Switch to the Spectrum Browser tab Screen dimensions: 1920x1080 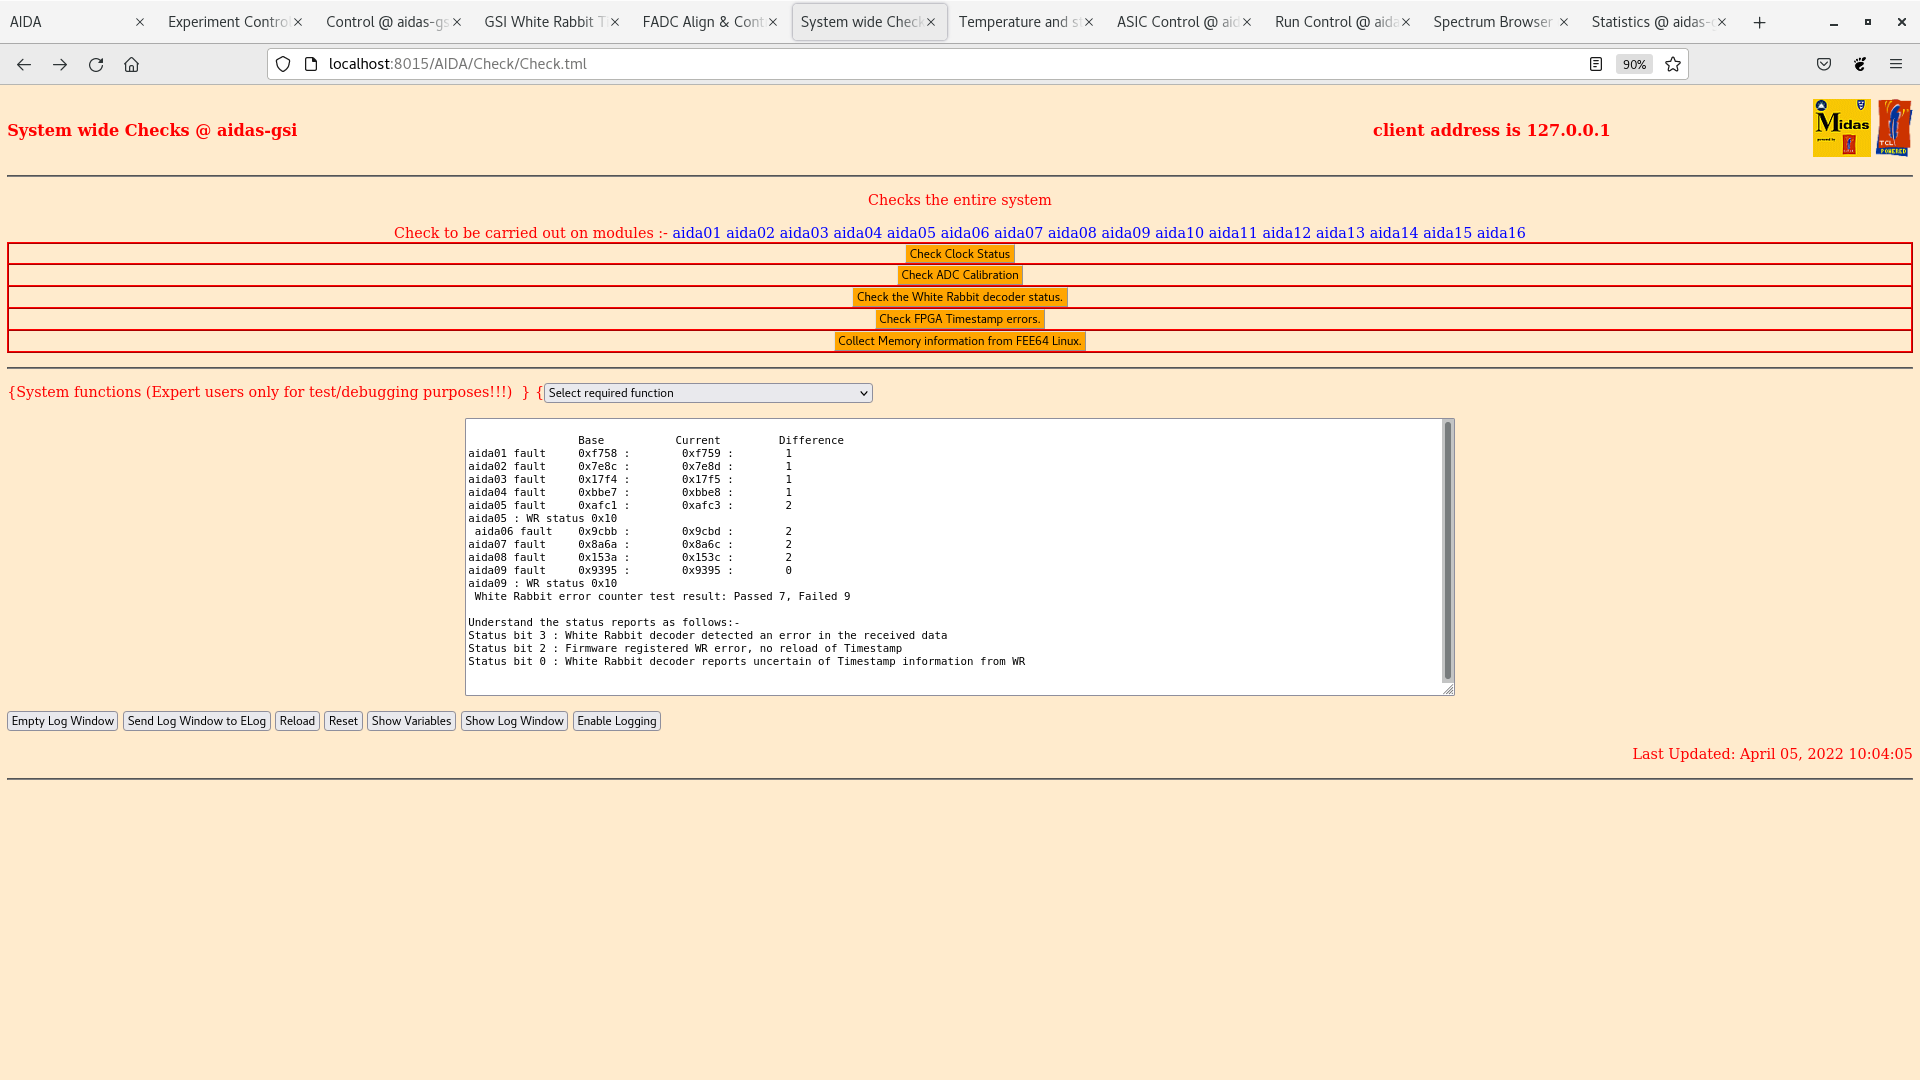click(1492, 22)
